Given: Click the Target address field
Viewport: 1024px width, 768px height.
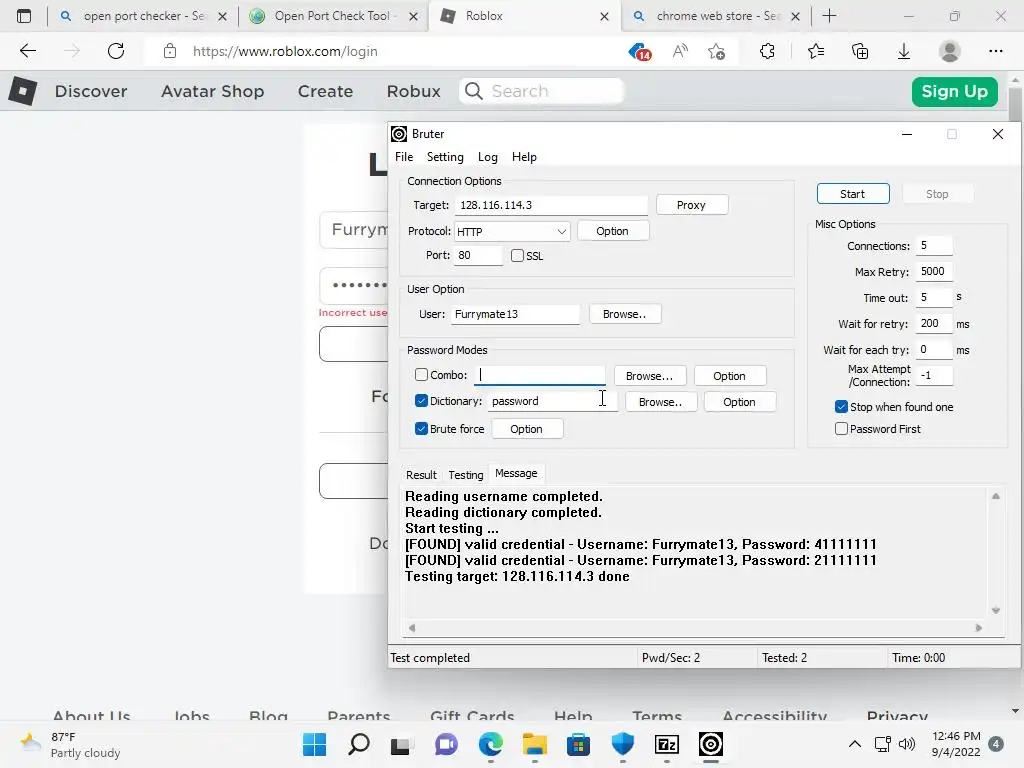Looking at the screenshot, I should pyautogui.click(x=551, y=205).
